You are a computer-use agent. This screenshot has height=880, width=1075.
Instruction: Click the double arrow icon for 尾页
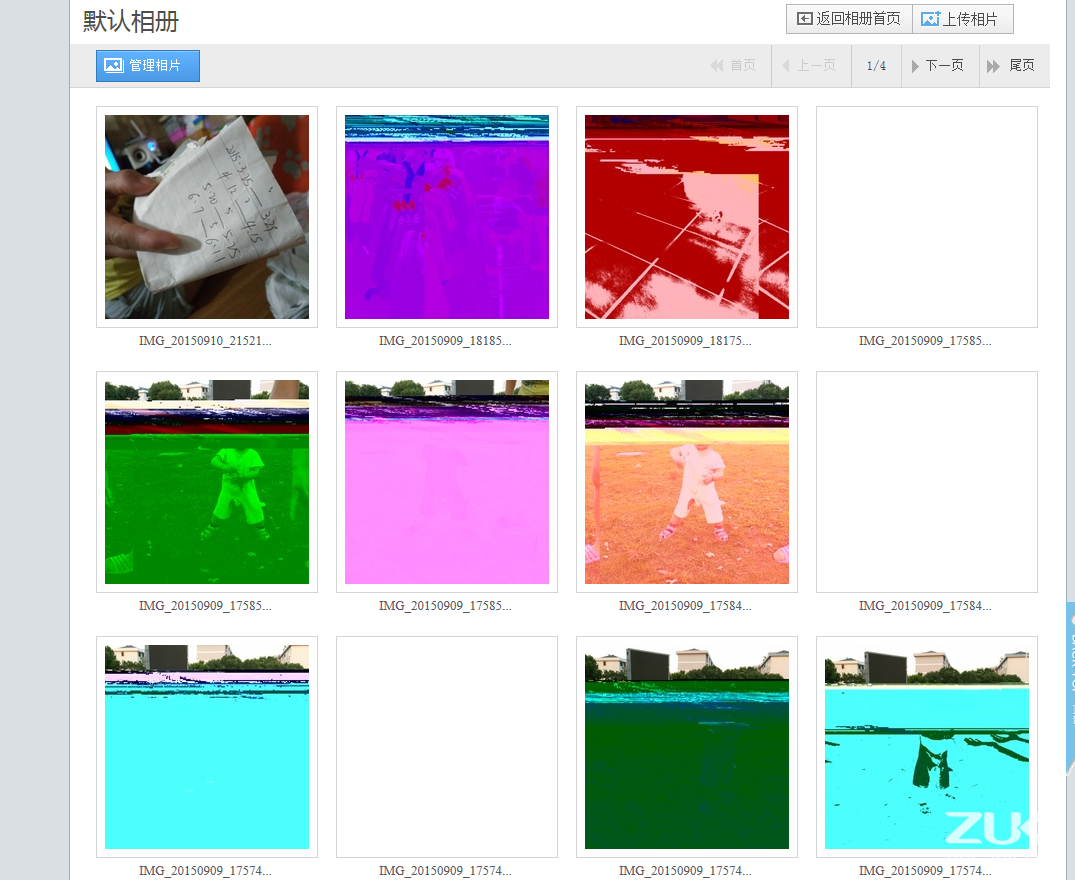pyautogui.click(x=993, y=66)
